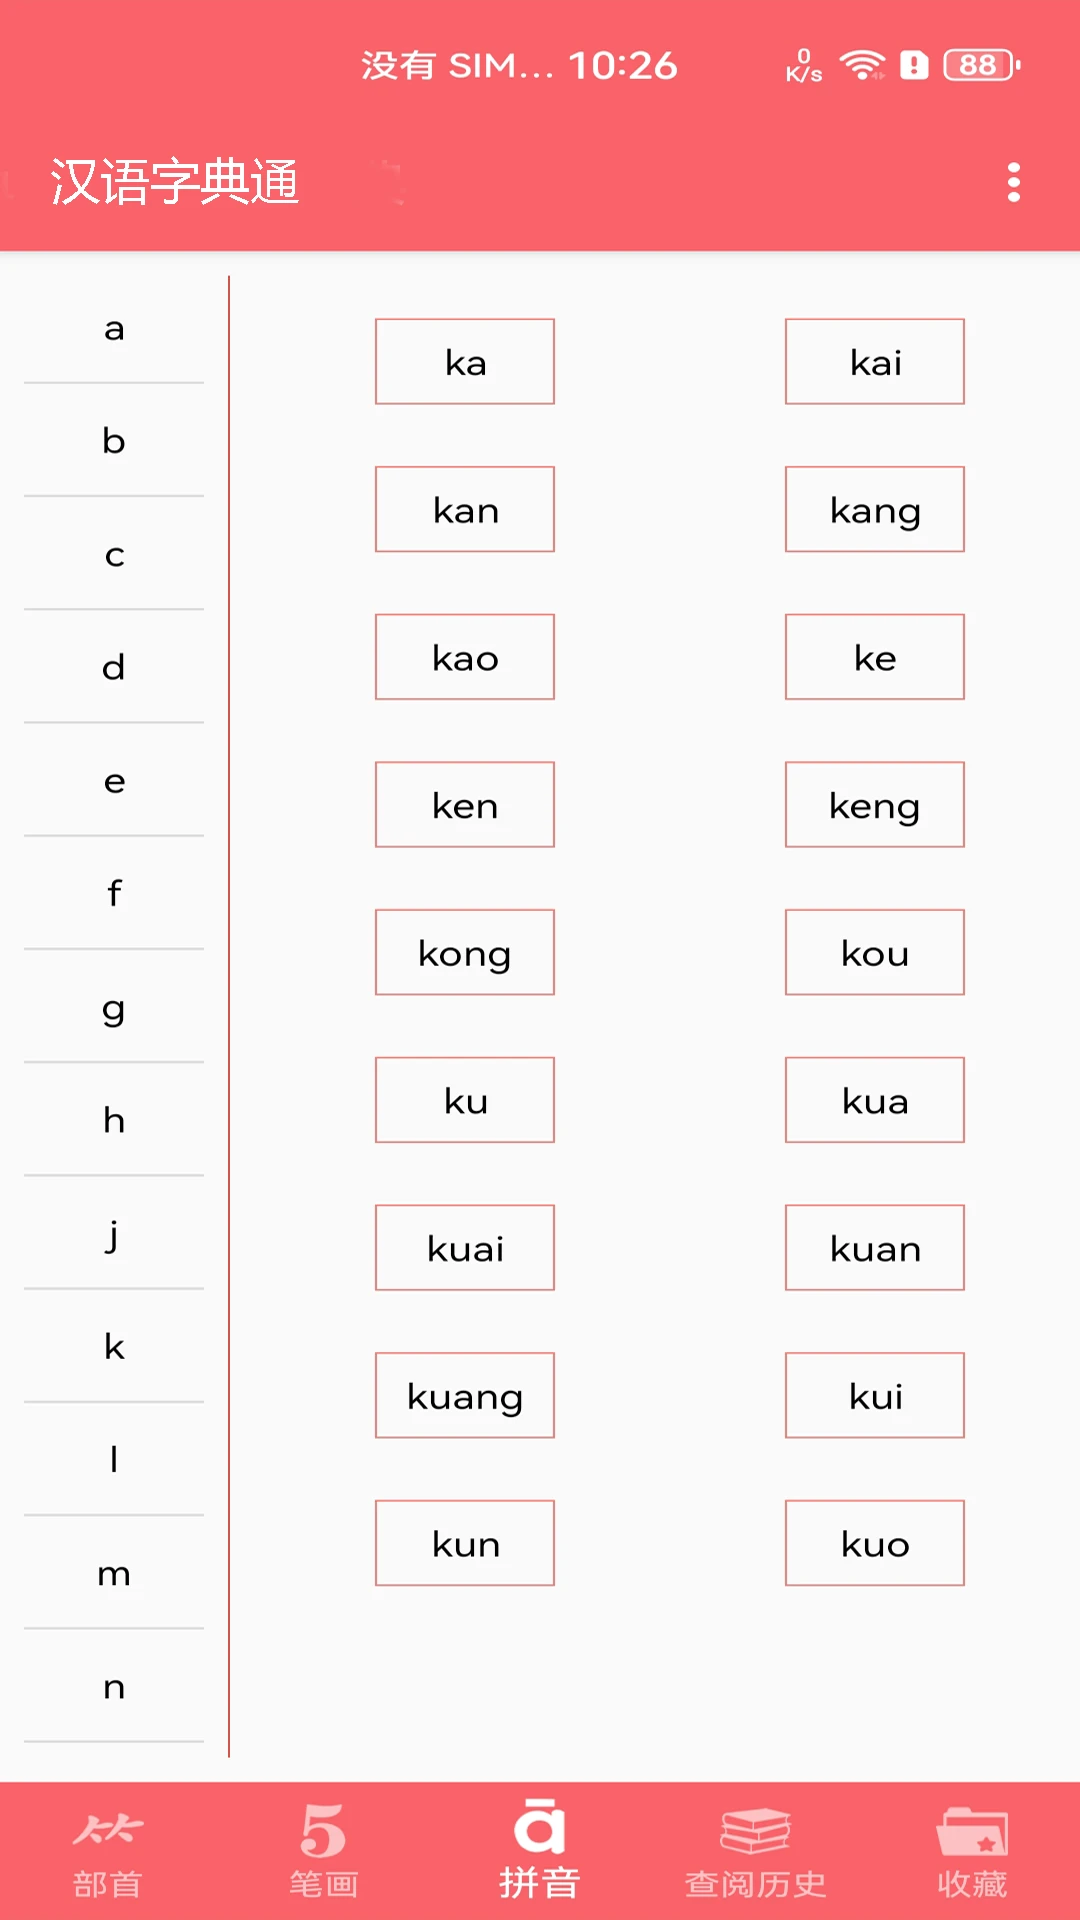View characters for kong
The image size is (1080, 1920).
[464, 952]
